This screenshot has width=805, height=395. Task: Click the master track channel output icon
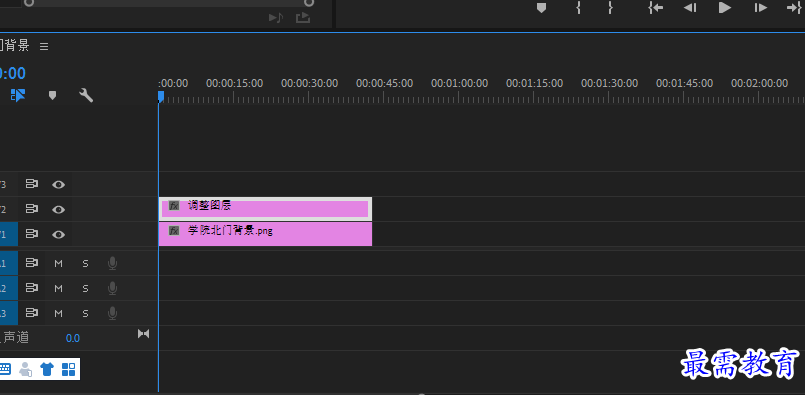[x=144, y=334]
